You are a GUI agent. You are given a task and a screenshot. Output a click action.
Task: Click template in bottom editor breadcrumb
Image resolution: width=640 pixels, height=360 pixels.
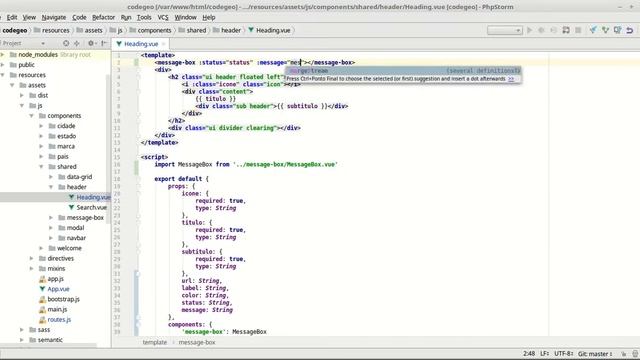pos(155,342)
